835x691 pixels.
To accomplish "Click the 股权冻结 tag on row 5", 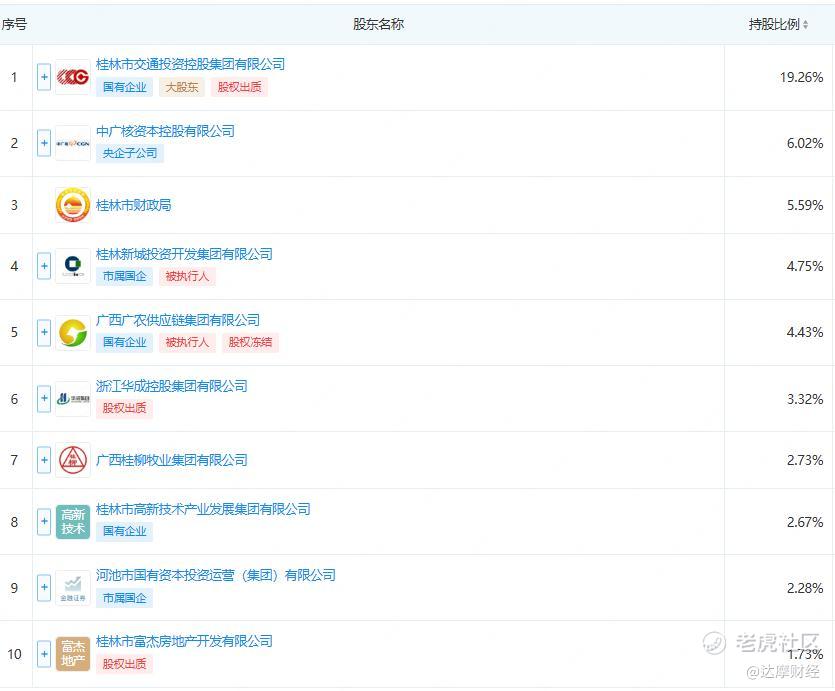I will point(250,342).
